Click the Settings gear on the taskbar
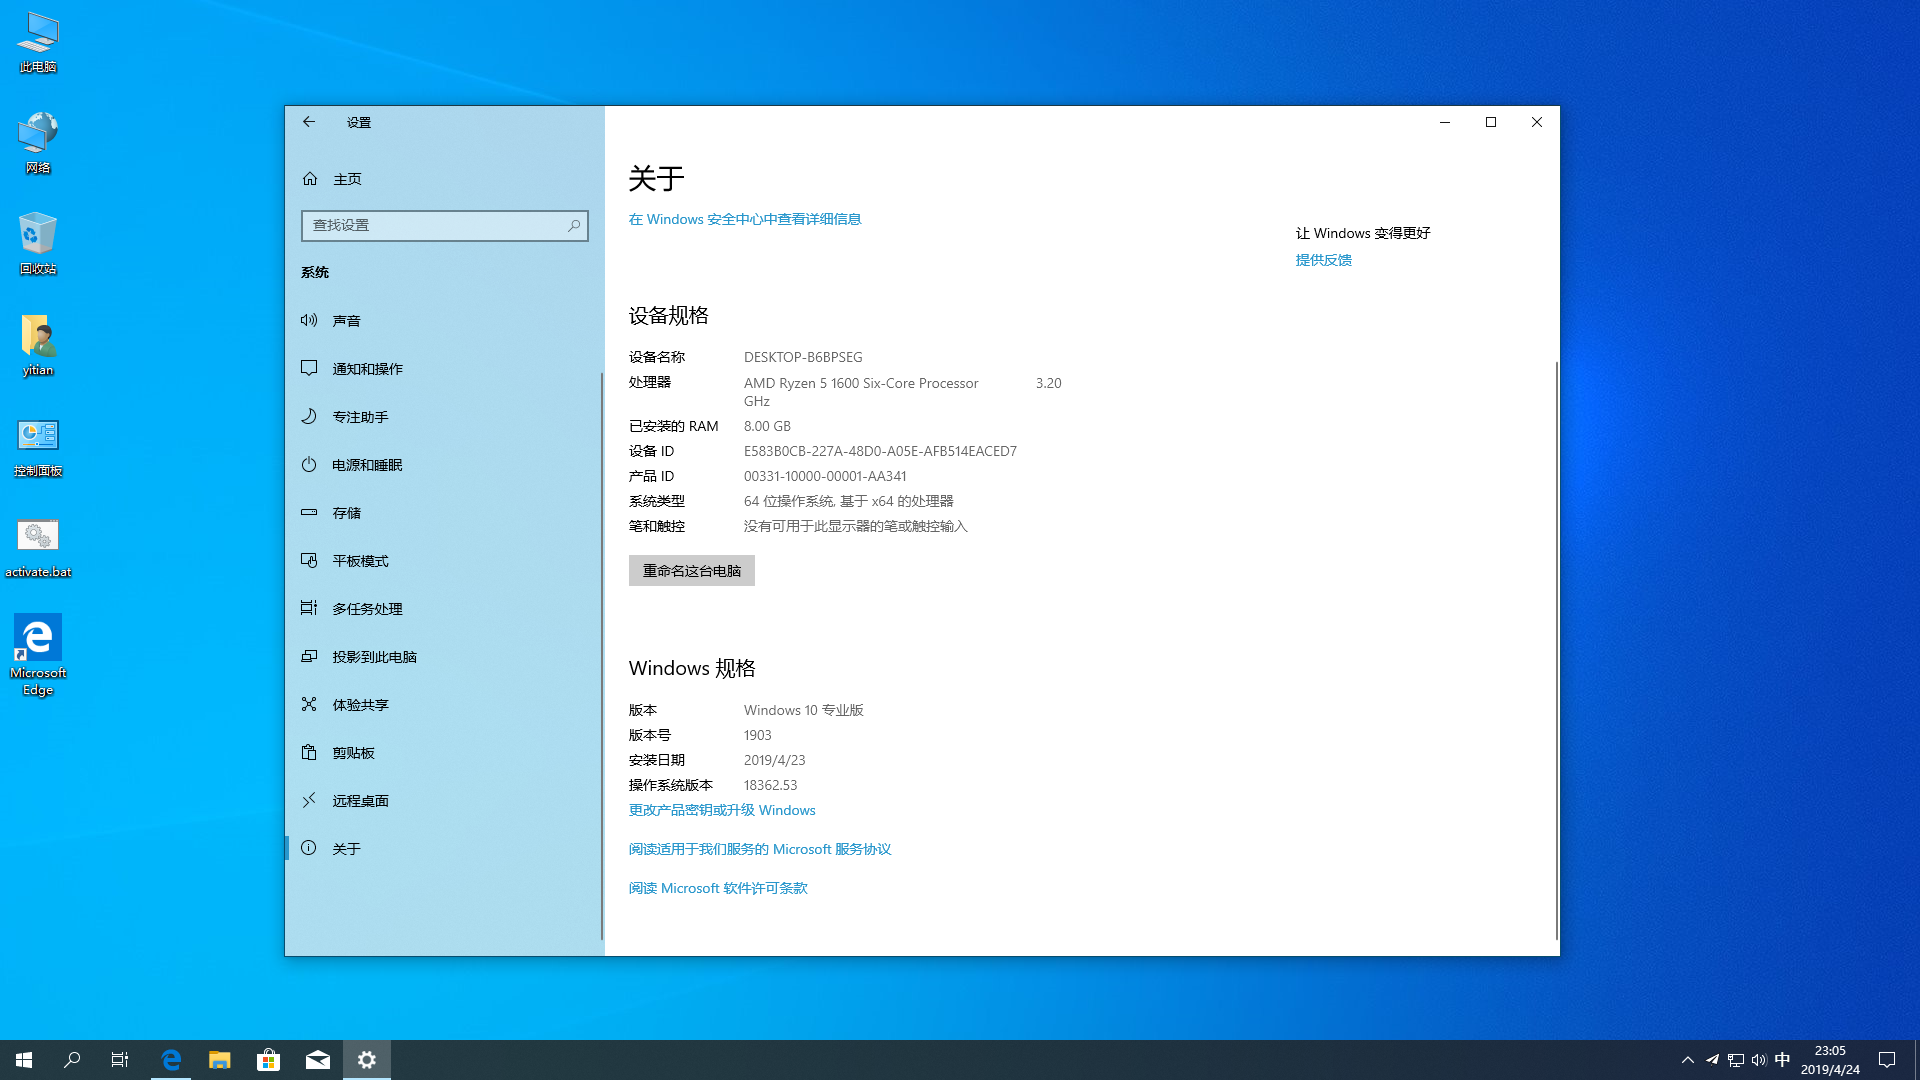 click(x=367, y=1060)
